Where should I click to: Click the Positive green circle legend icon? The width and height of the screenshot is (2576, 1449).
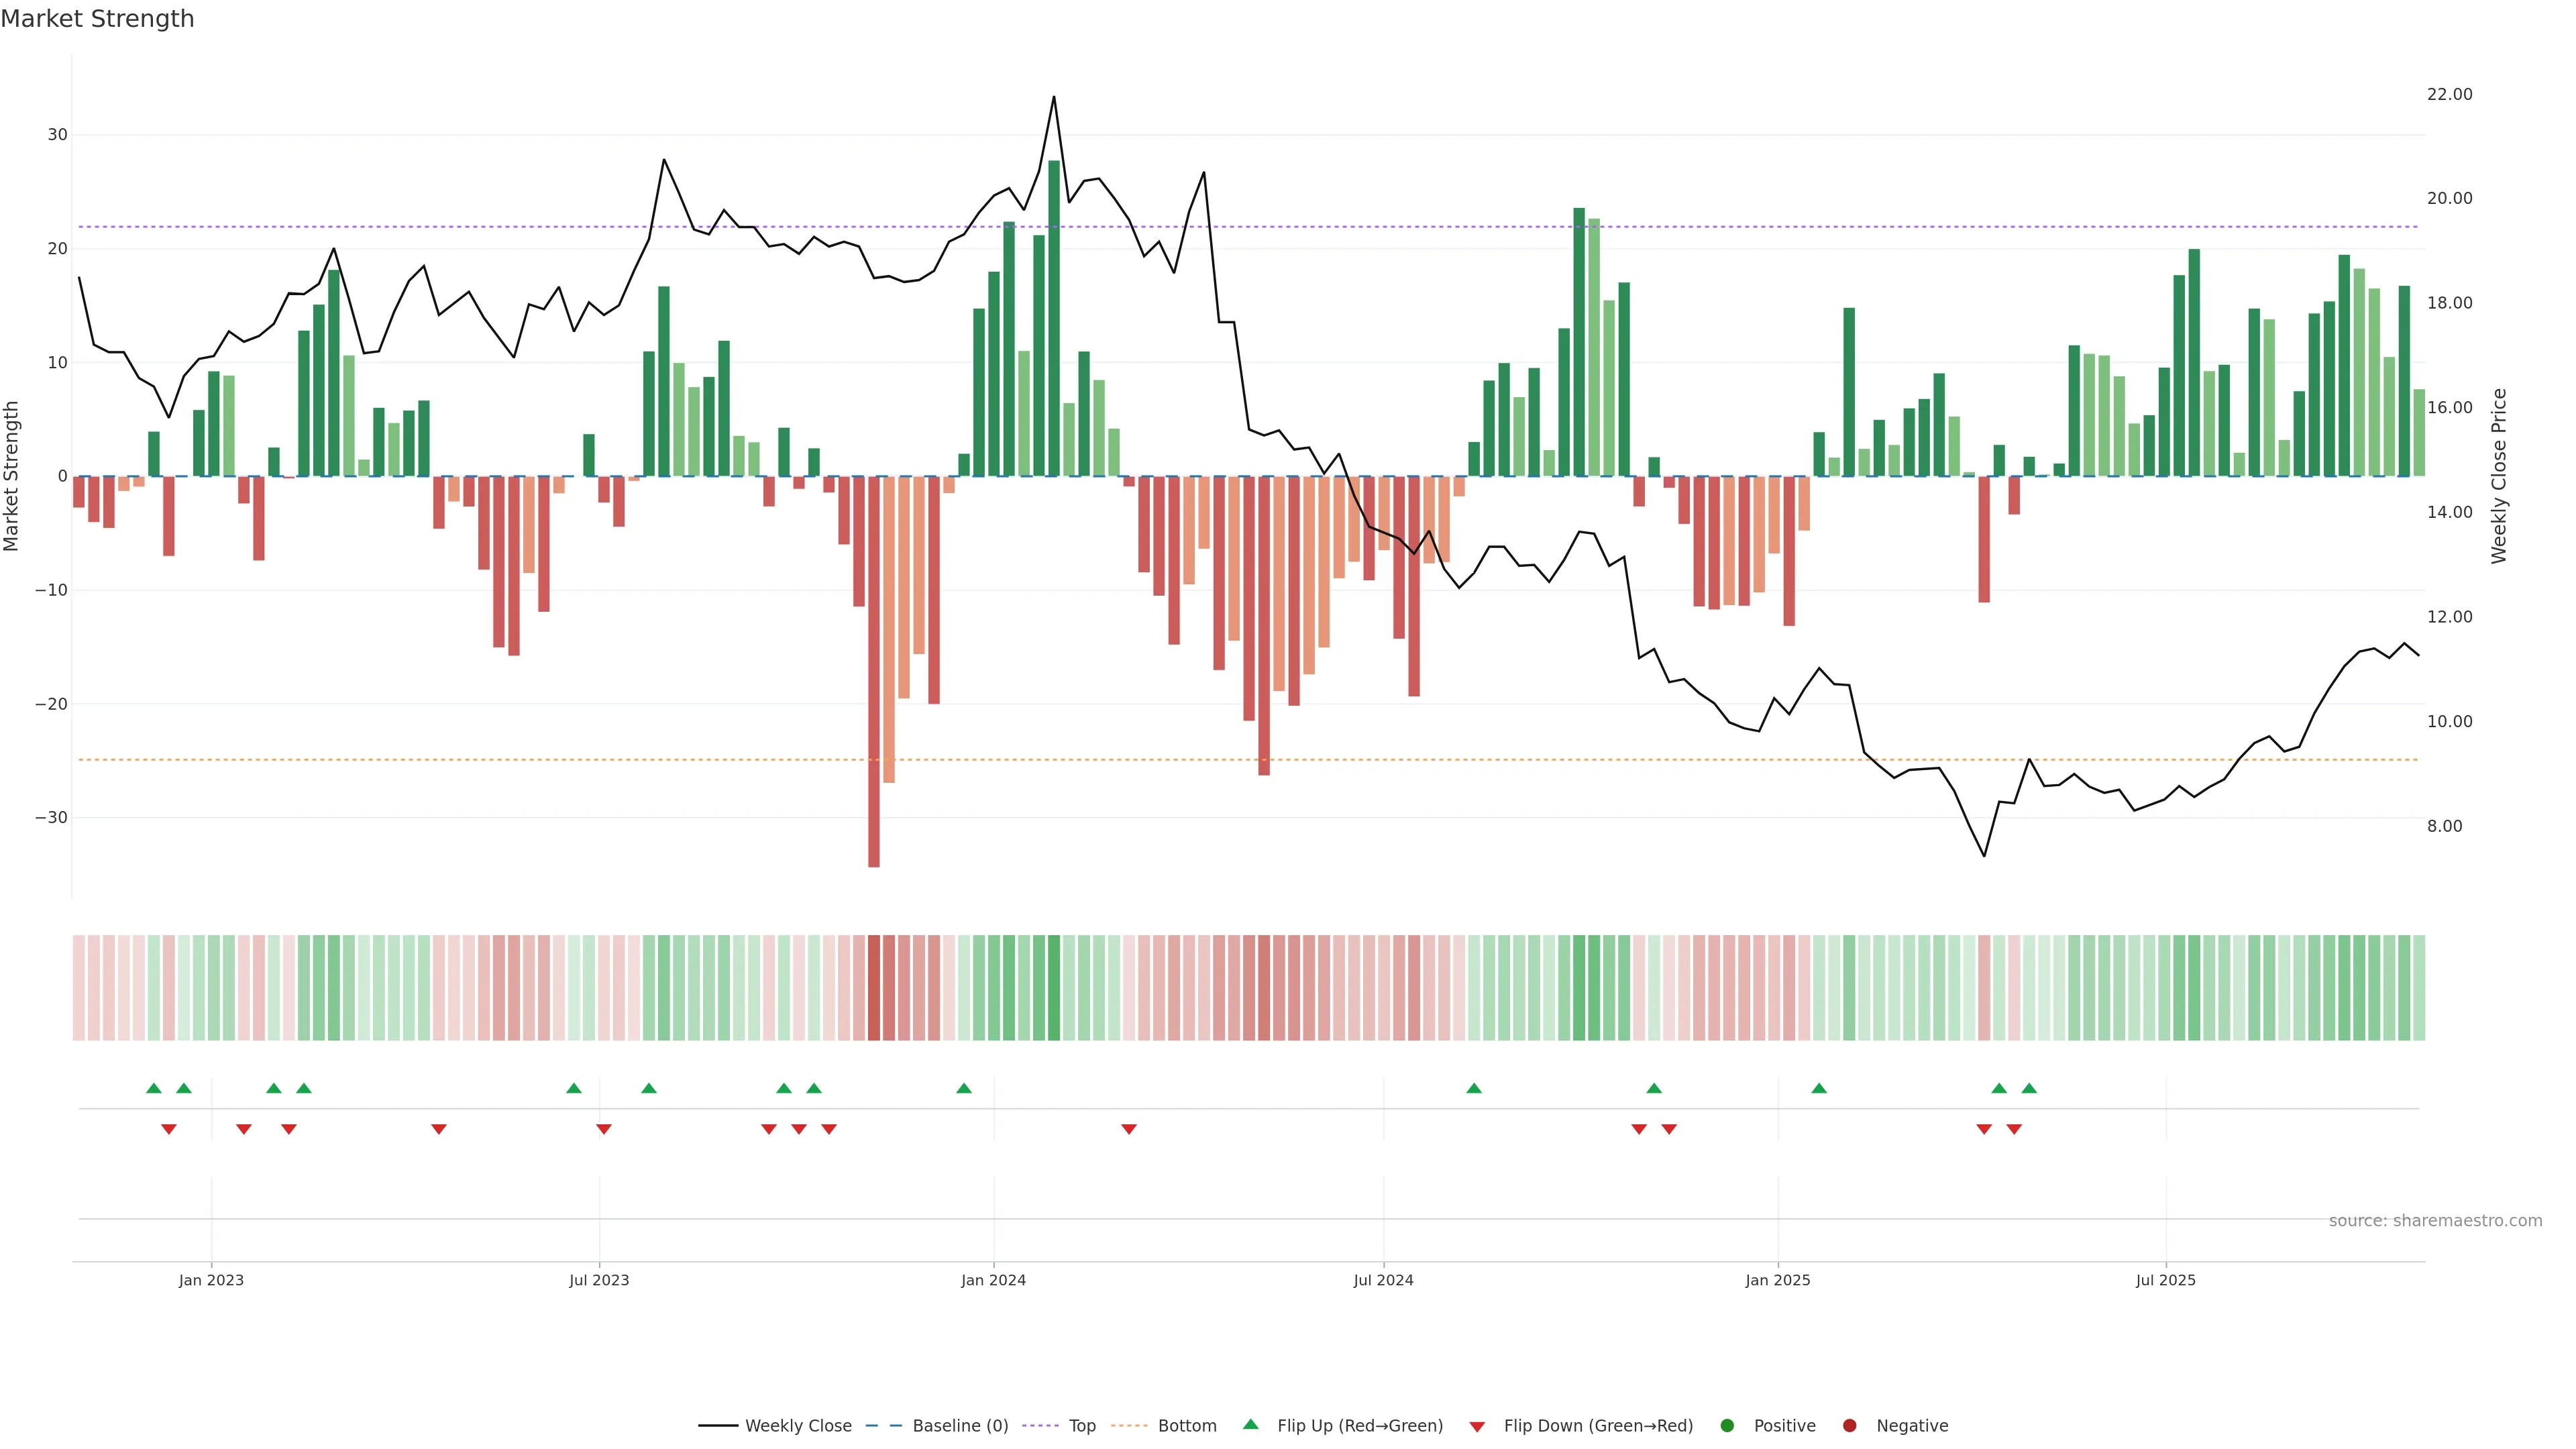click(x=1727, y=1425)
